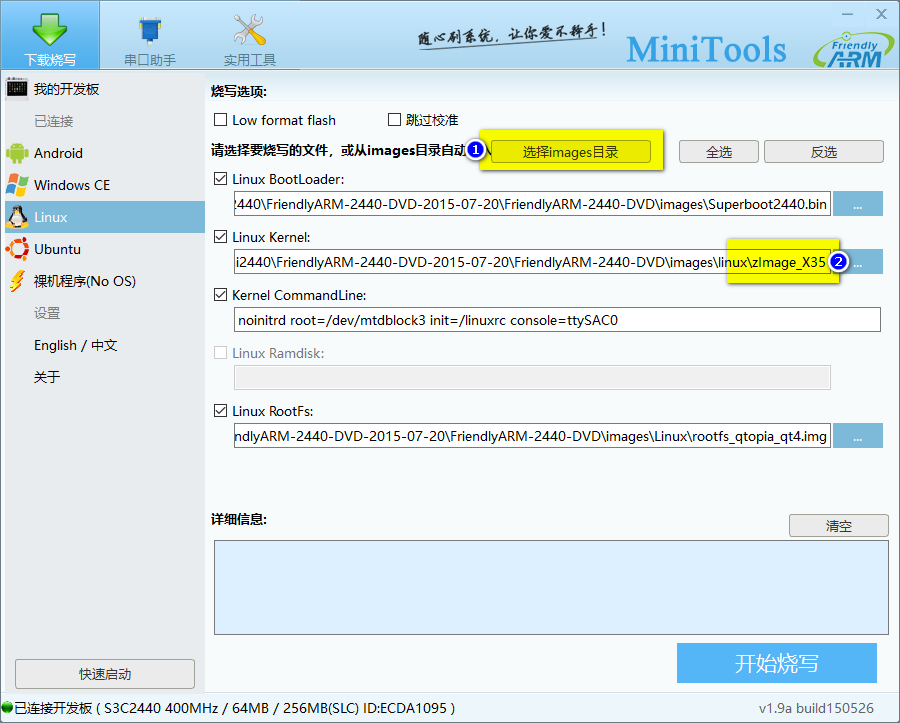Click the empty Linux Ramdisk path field
The height and width of the screenshot is (723, 900).
(532, 378)
